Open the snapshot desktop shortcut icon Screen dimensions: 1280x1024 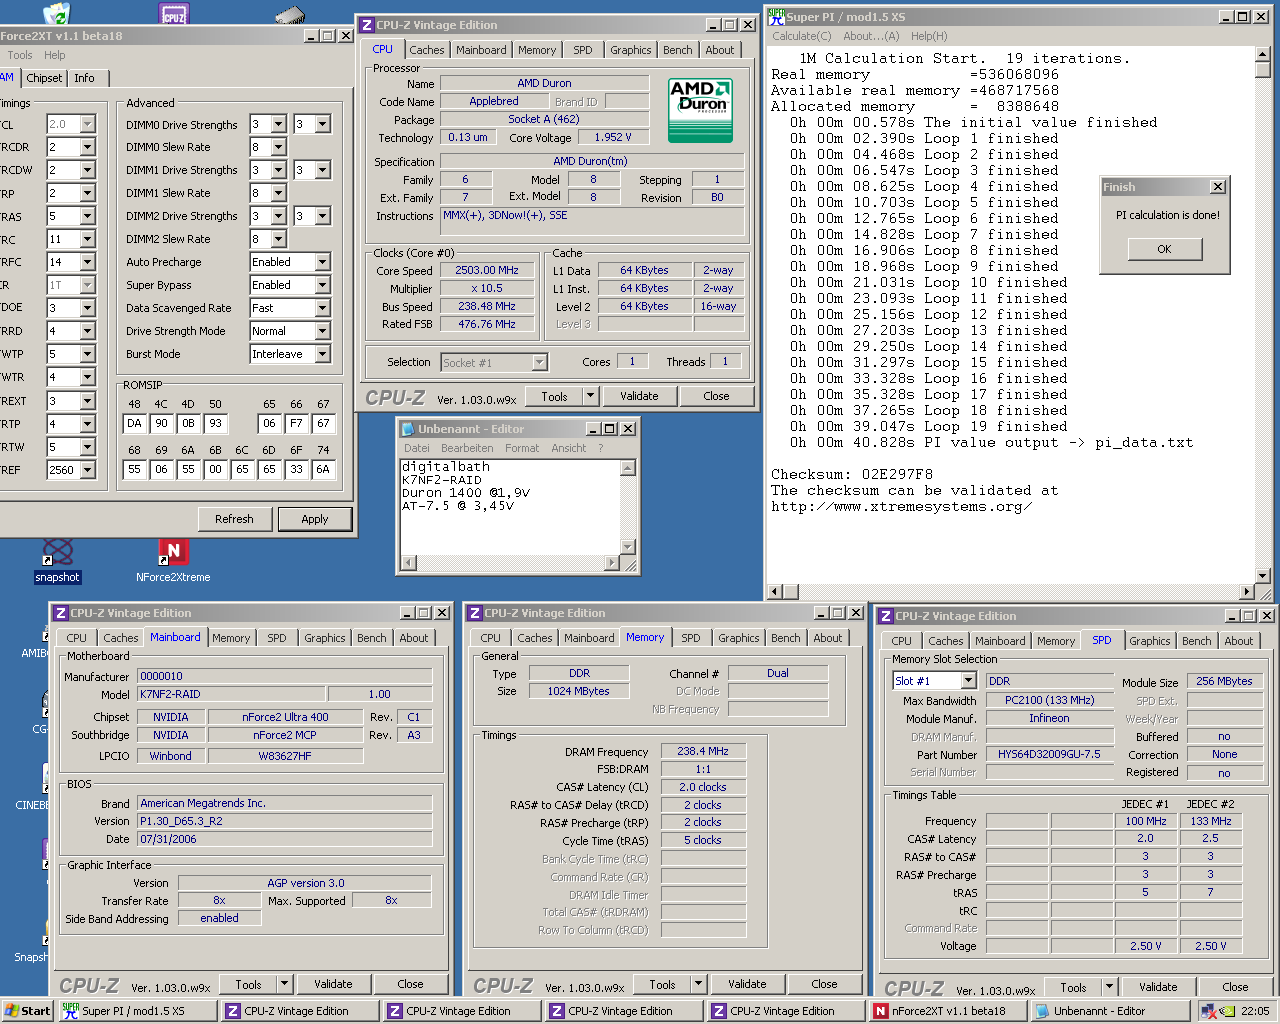pos(58,553)
